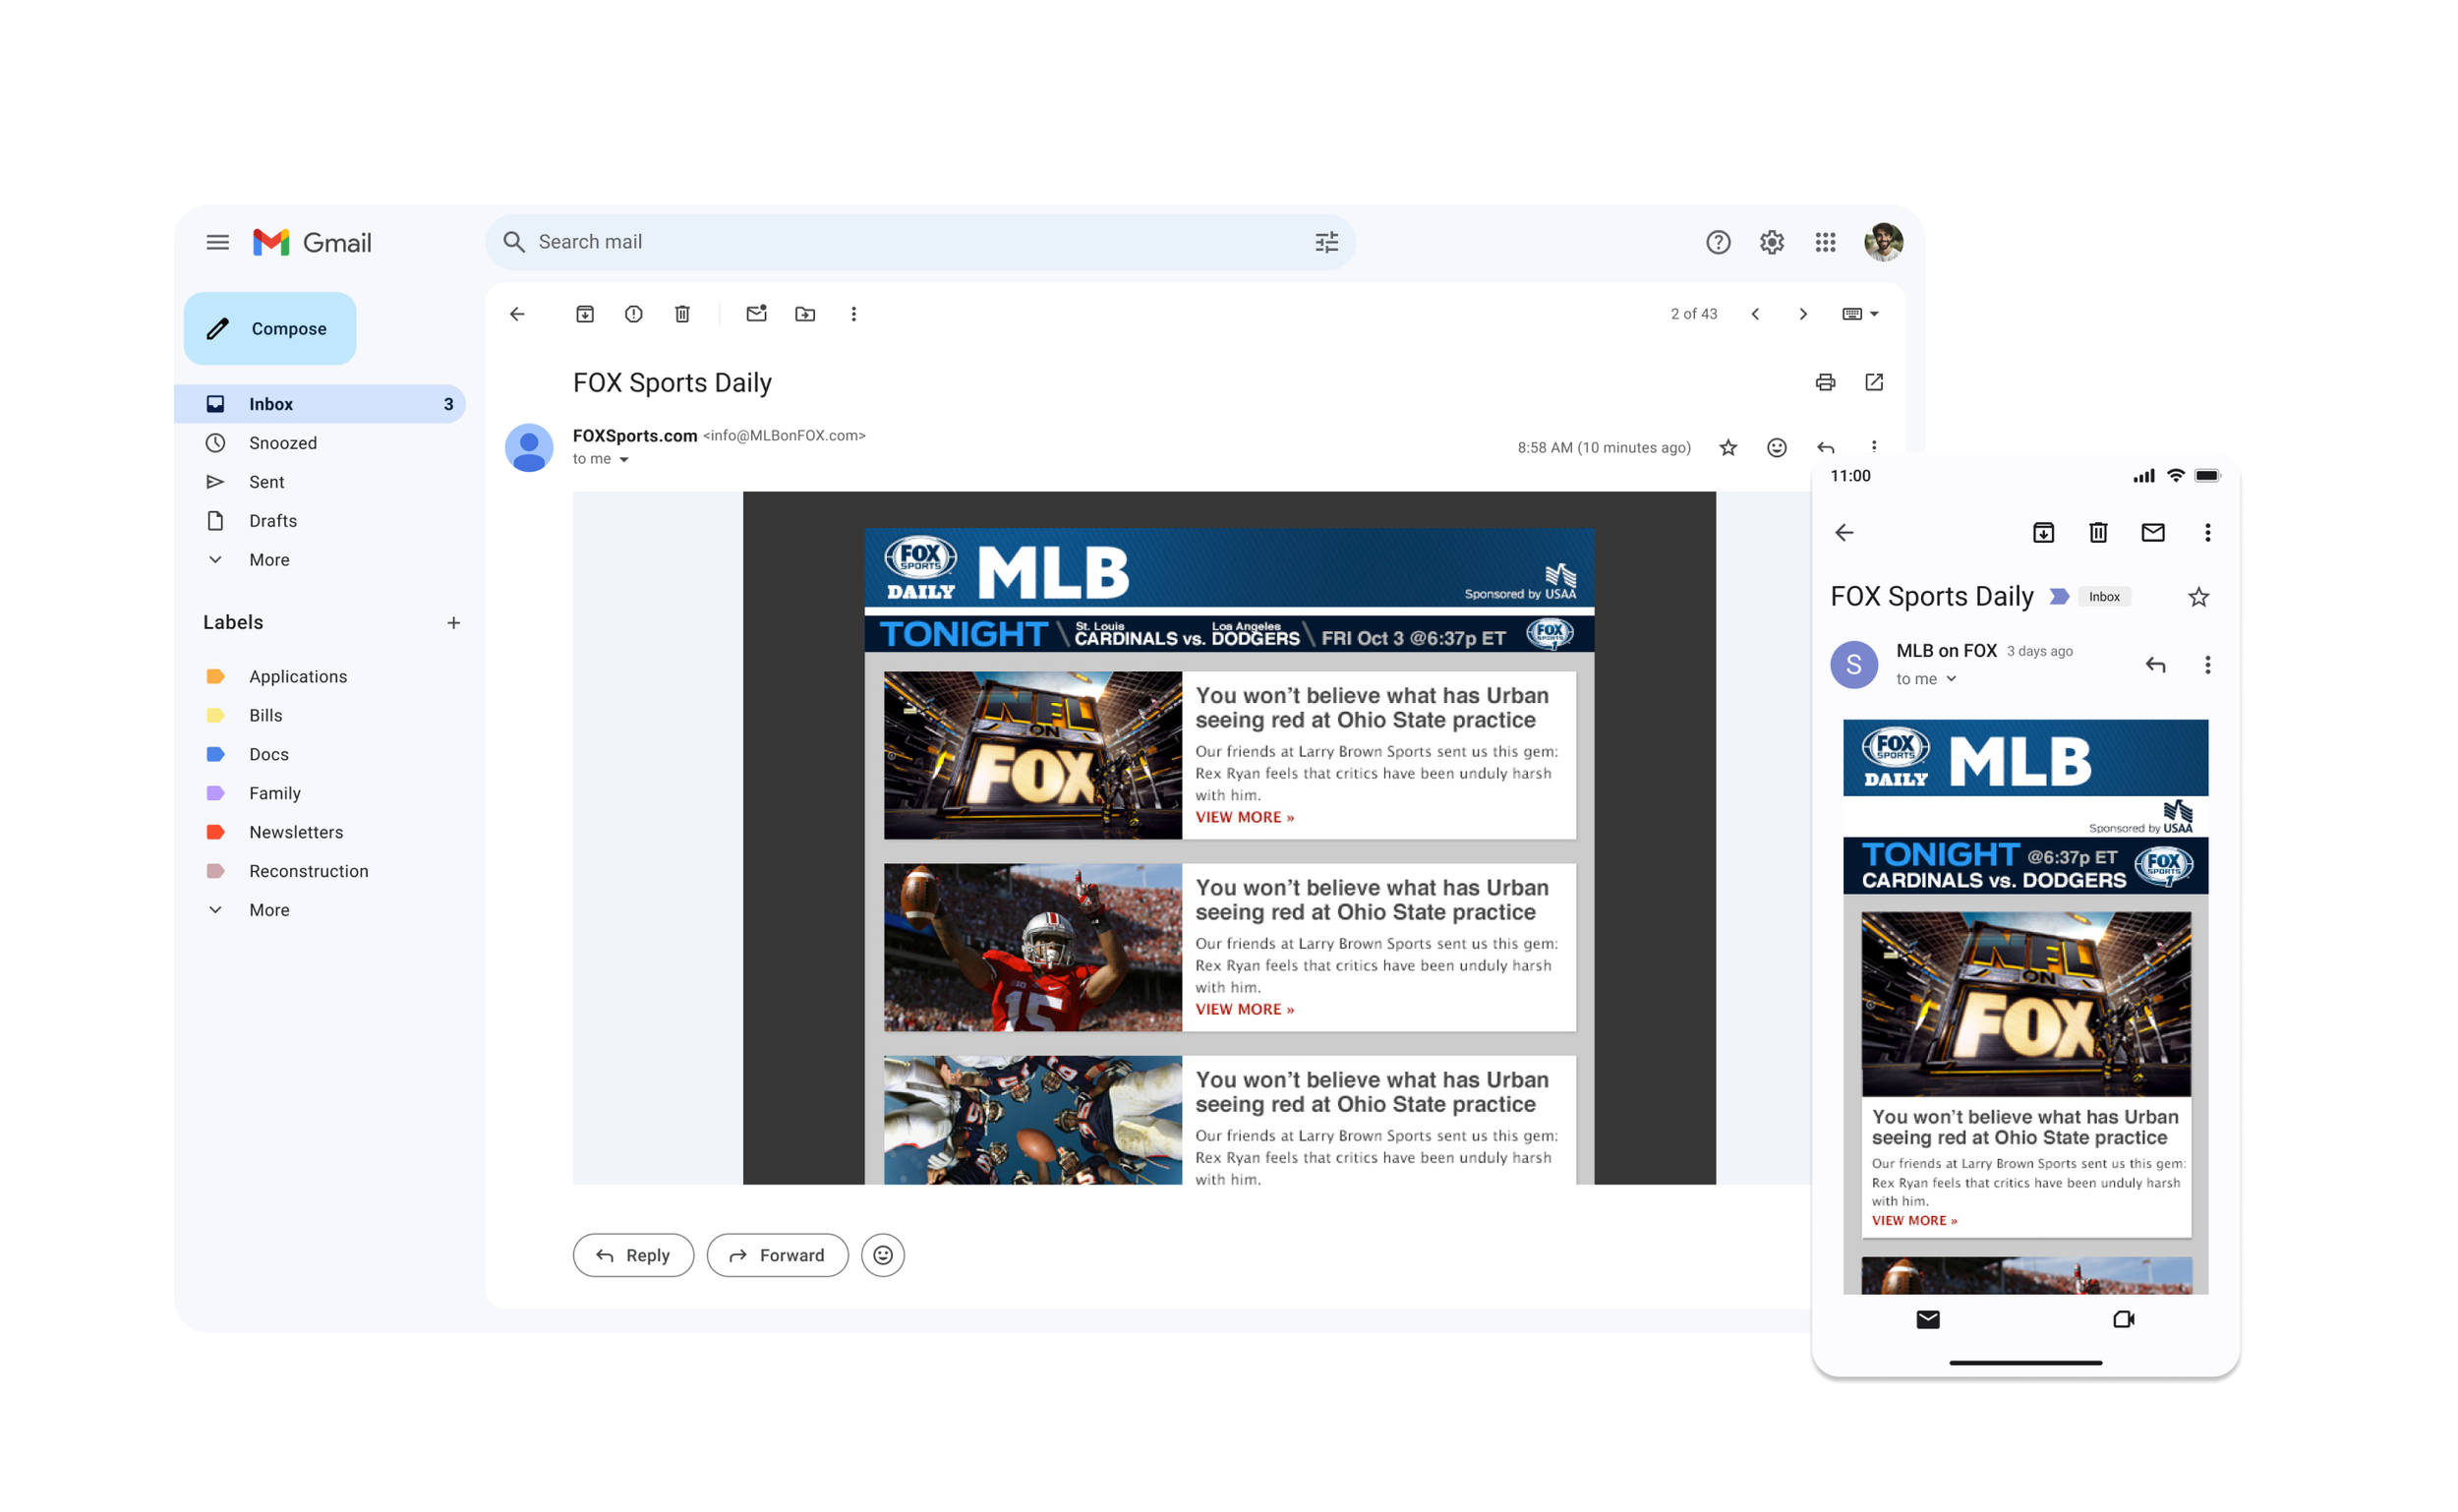Select the Newsletters label
Viewport: 2458px width, 1512px height.
[x=295, y=832]
